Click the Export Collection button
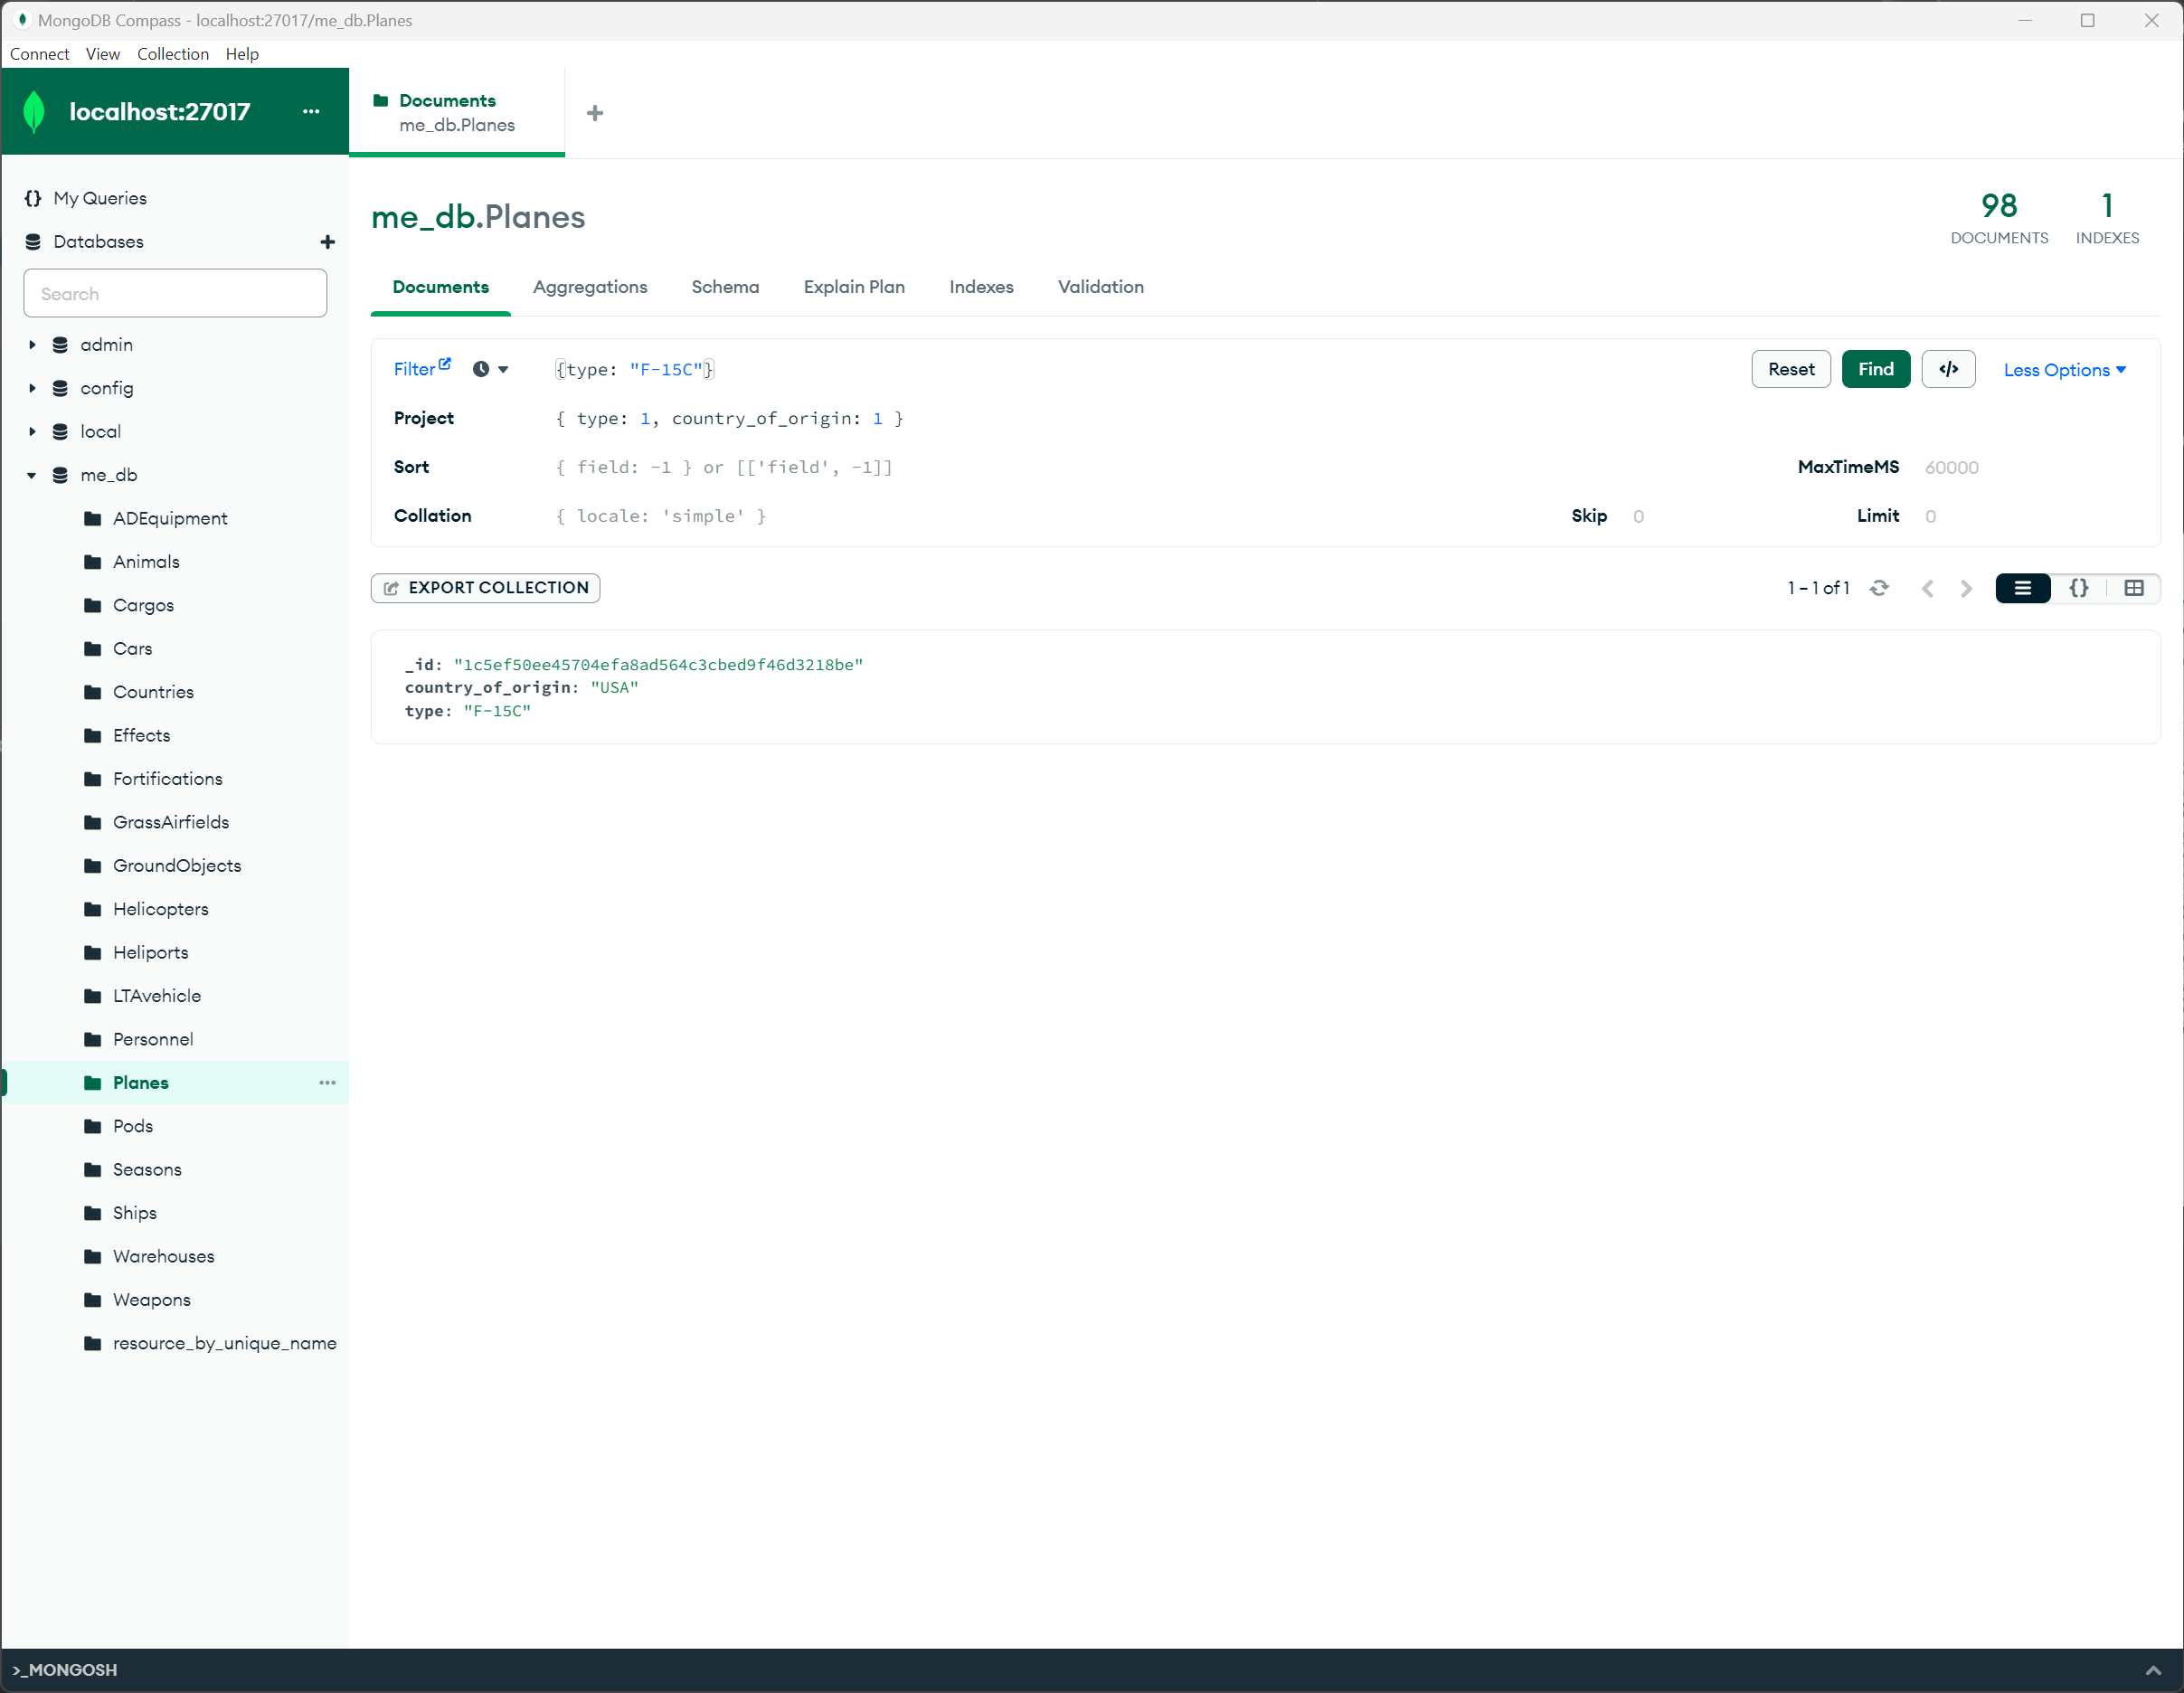The height and width of the screenshot is (1693, 2184). point(486,588)
